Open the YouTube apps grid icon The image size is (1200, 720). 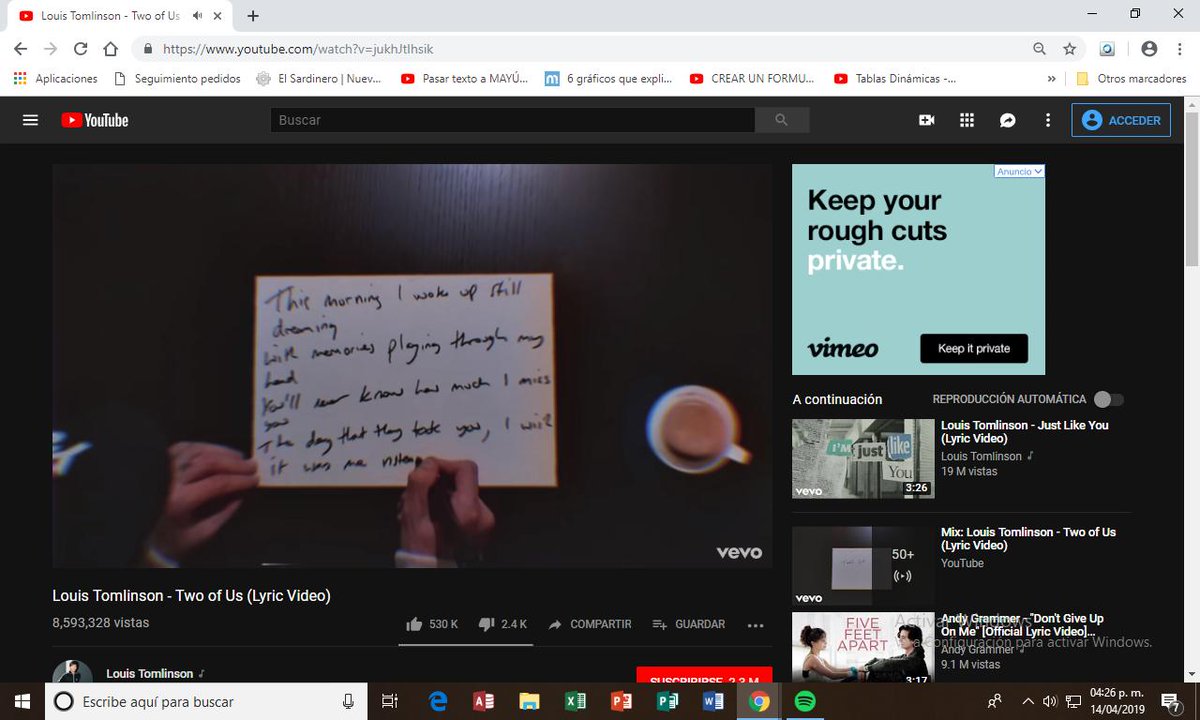click(967, 120)
